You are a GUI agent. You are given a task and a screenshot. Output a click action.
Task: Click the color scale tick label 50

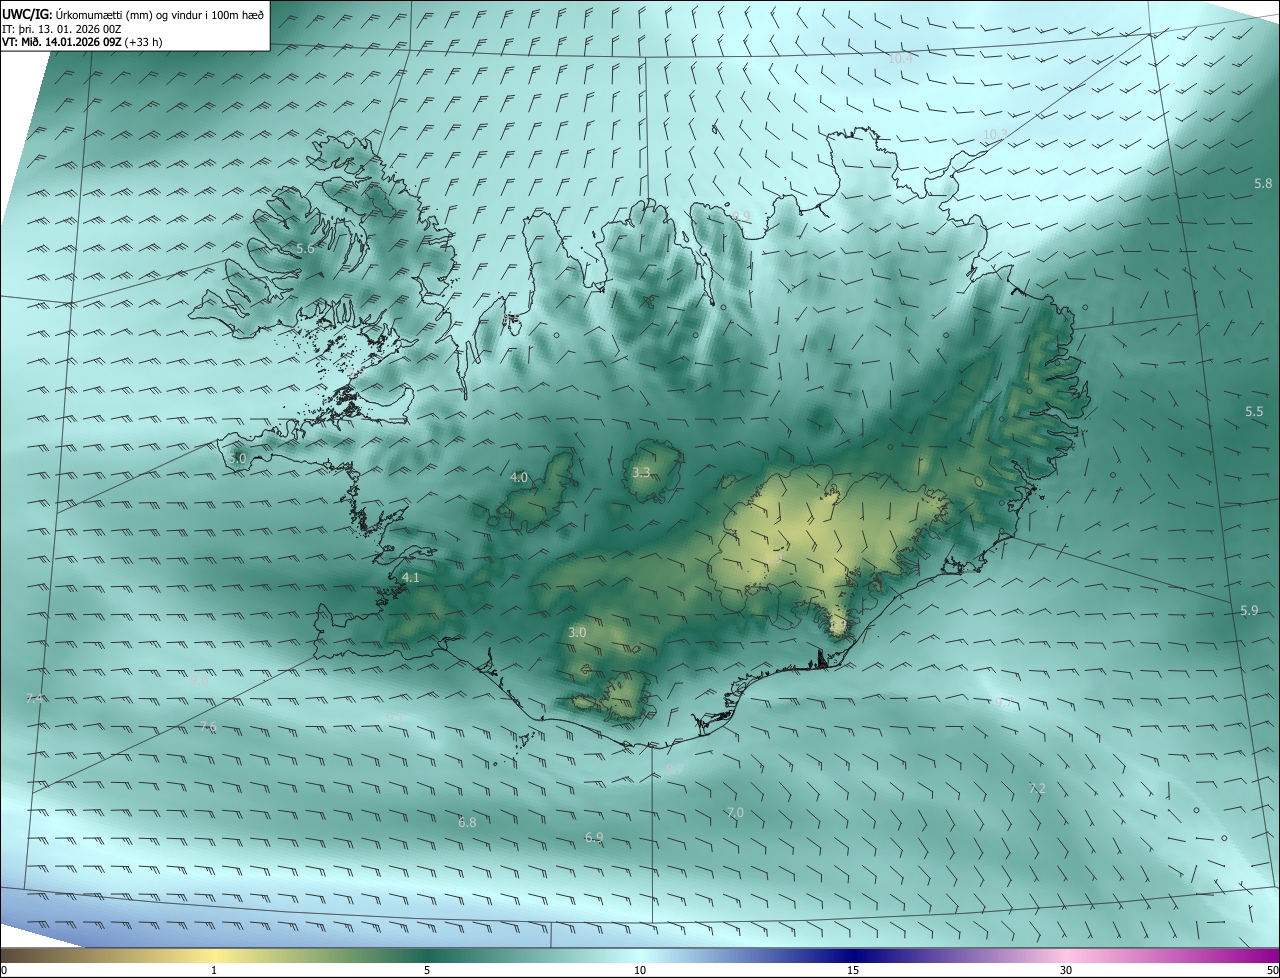[1272, 970]
